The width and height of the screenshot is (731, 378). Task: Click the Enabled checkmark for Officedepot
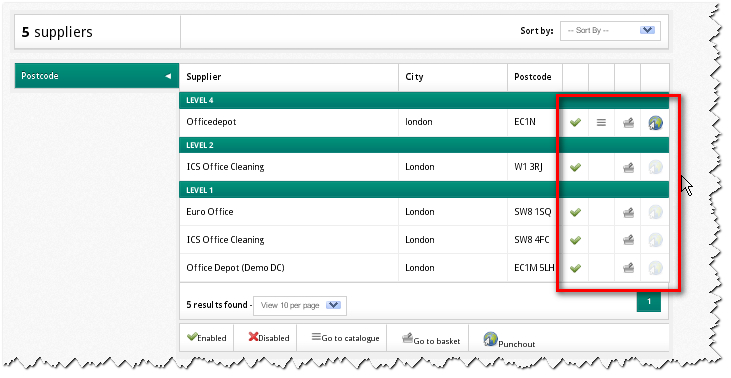point(576,123)
